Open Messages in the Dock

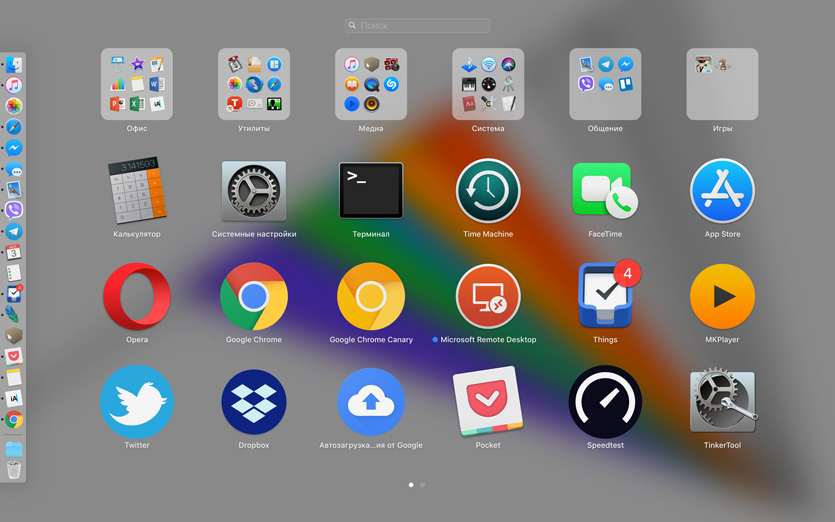coord(14,169)
